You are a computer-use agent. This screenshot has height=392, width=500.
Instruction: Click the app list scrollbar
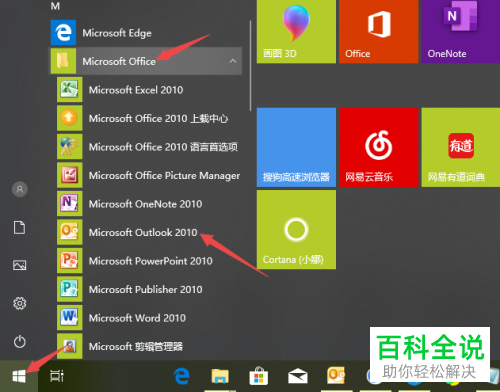coord(250,65)
